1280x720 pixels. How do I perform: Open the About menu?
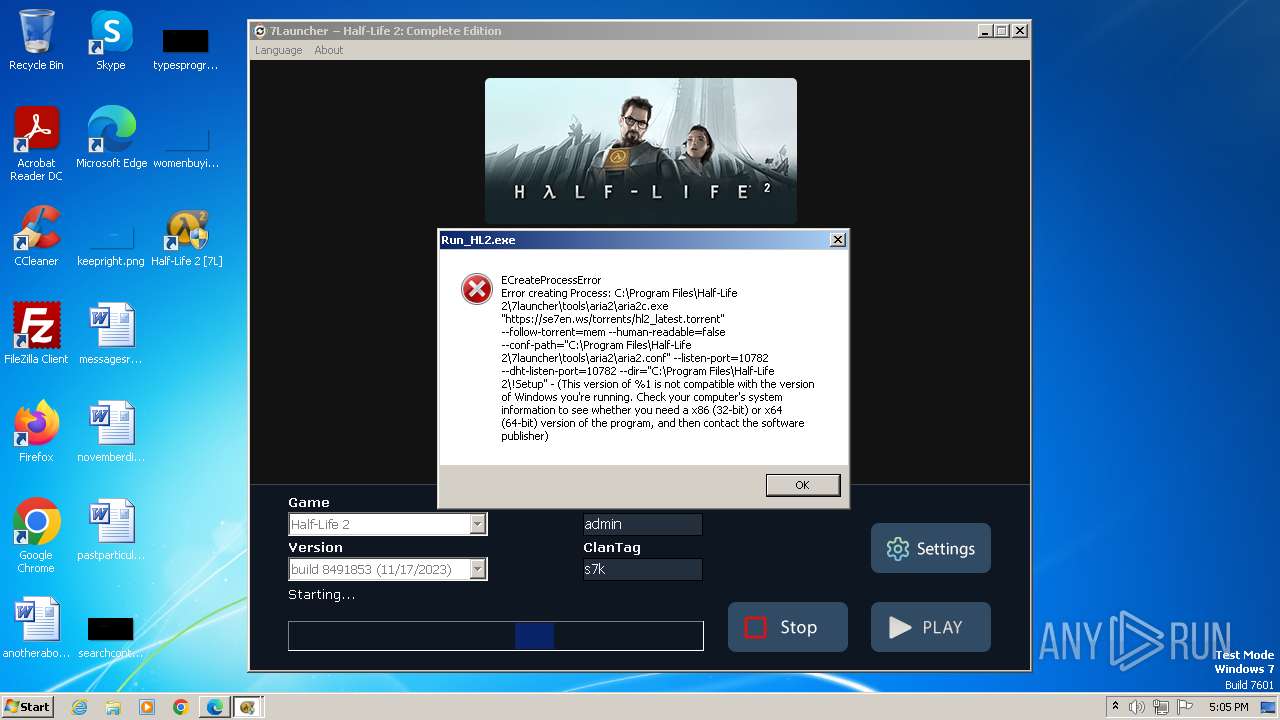(x=328, y=50)
